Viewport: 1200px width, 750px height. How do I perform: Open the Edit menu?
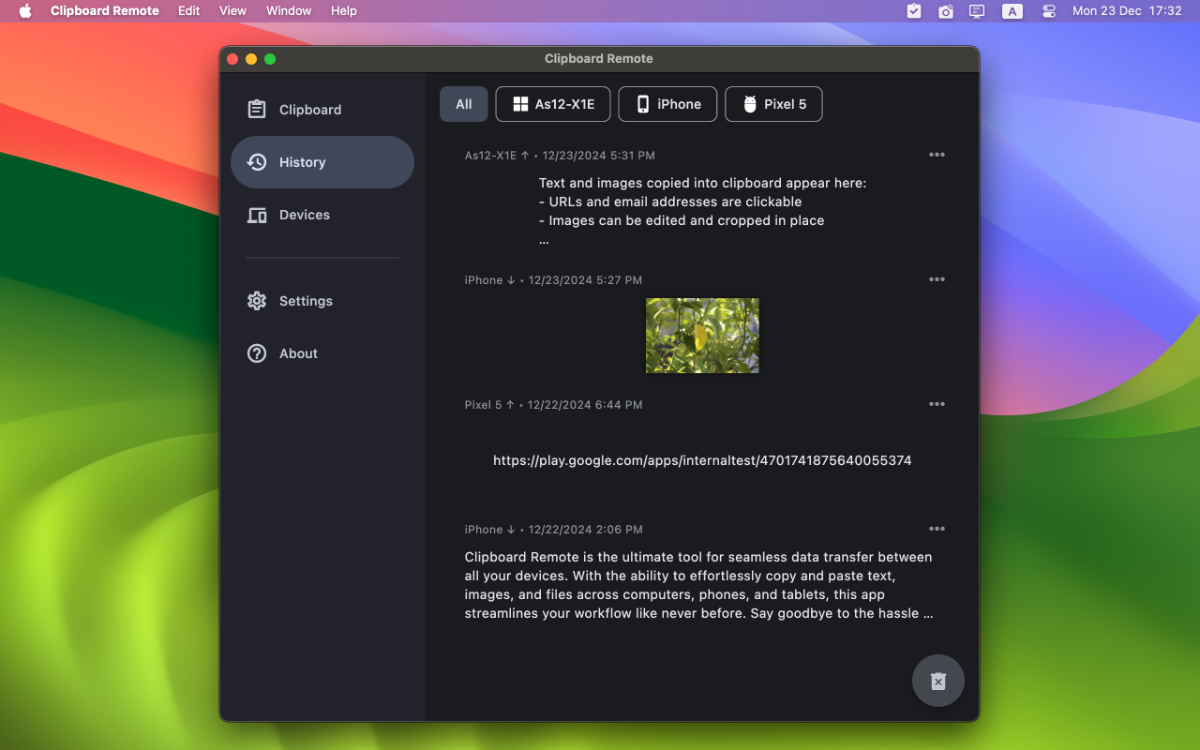coord(189,11)
